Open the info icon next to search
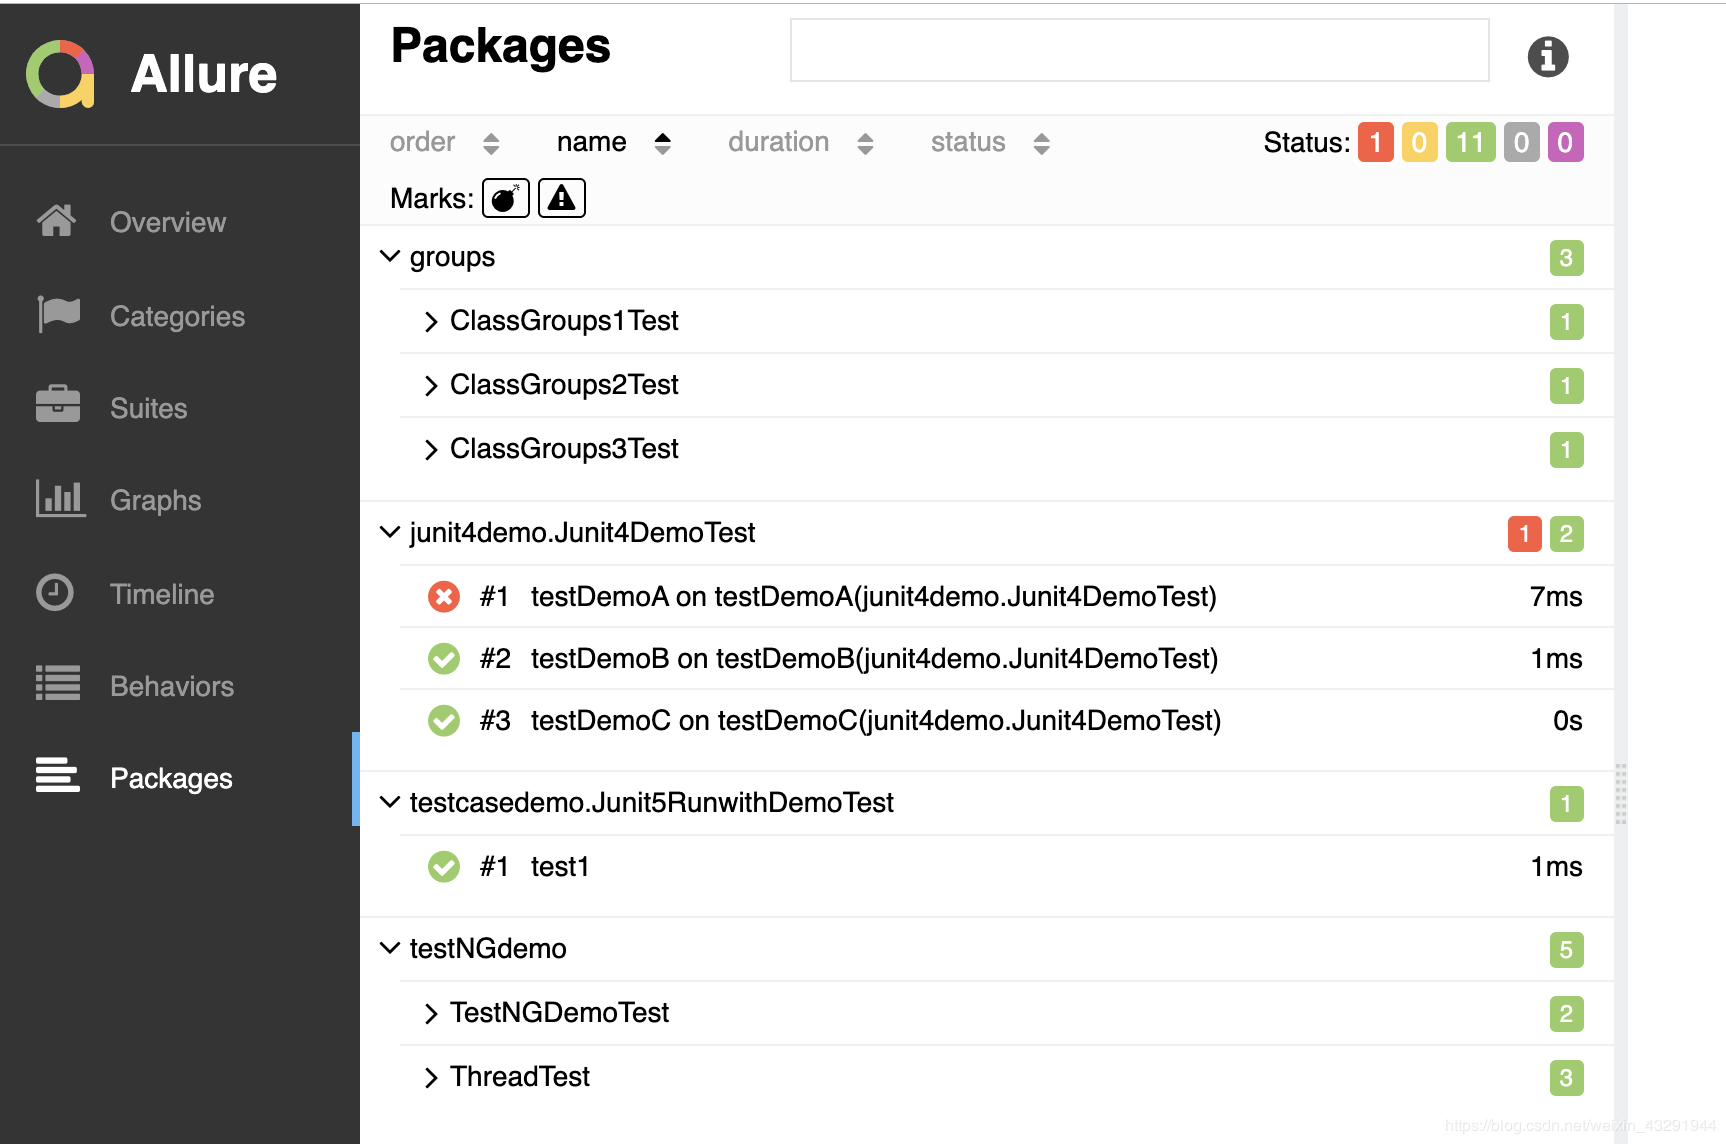Image resolution: width=1726 pixels, height=1144 pixels. [x=1547, y=57]
